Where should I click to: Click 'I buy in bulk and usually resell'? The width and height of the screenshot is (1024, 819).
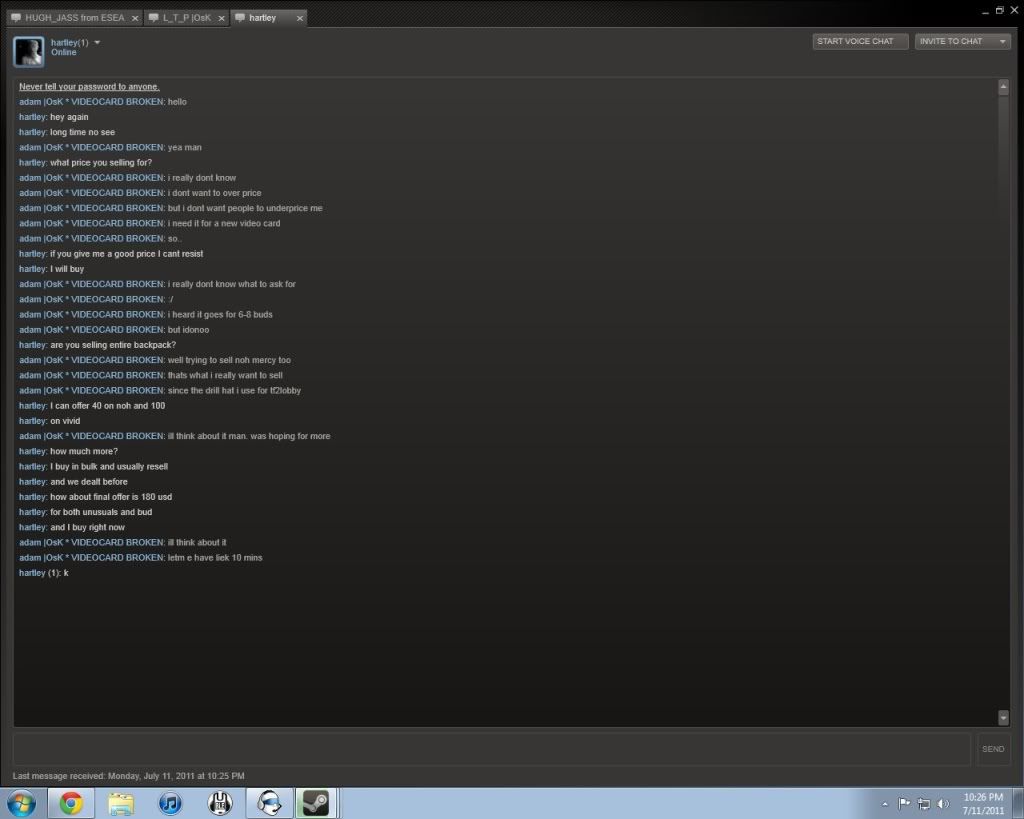click(109, 467)
